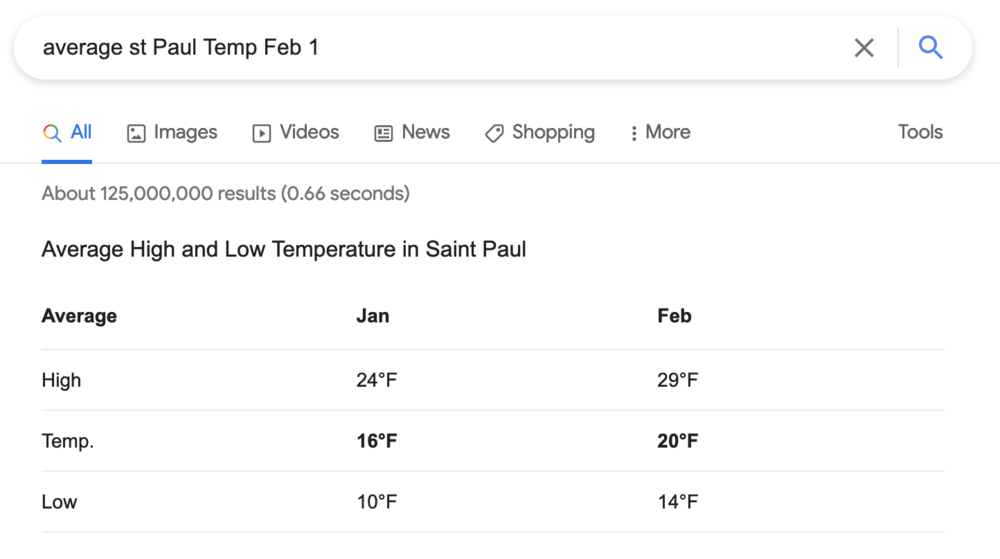The image size is (1000, 559).
Task: Click the Shopping tag icon
Action: [494, 133]
